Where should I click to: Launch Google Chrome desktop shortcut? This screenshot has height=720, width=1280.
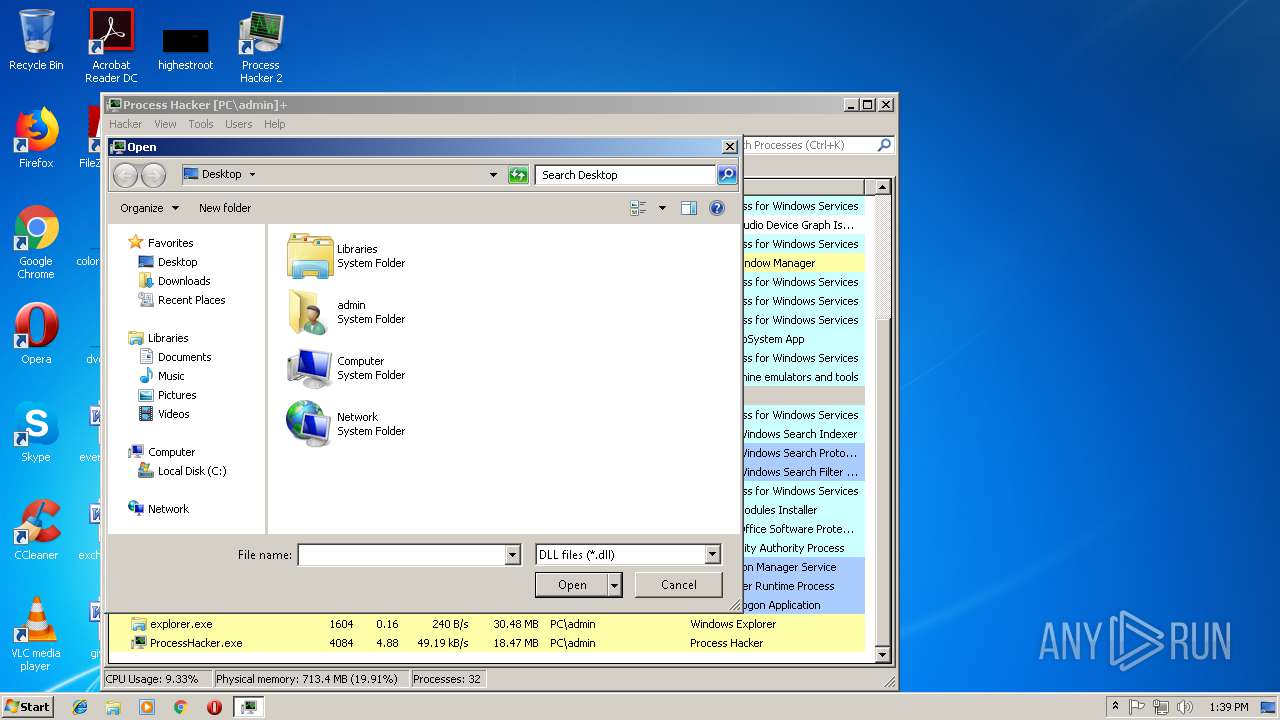point(36,242)
